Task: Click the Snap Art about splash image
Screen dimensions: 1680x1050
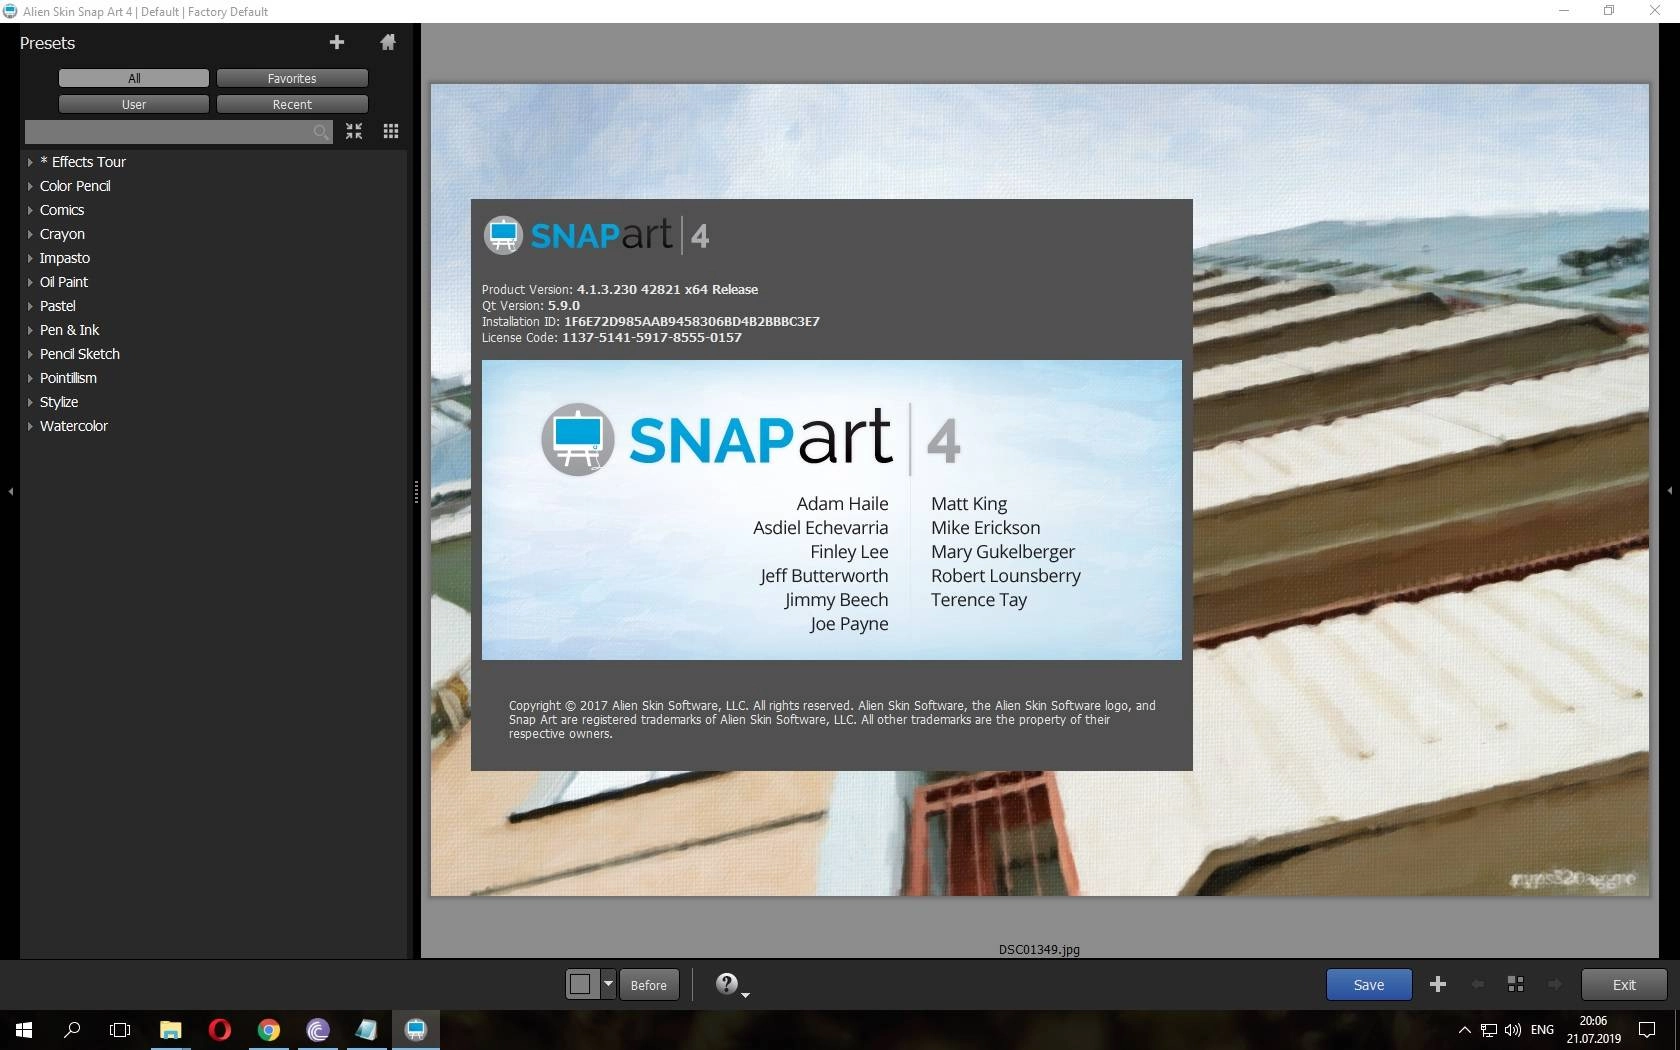Action: [x=832, y=510]
